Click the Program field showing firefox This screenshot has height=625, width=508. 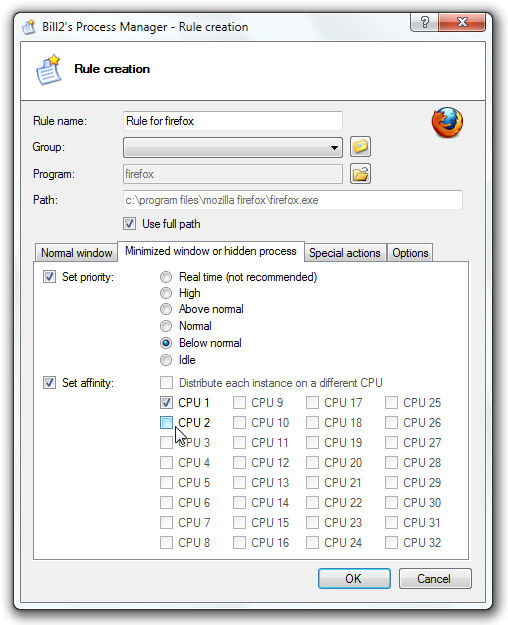pos(232,174)
